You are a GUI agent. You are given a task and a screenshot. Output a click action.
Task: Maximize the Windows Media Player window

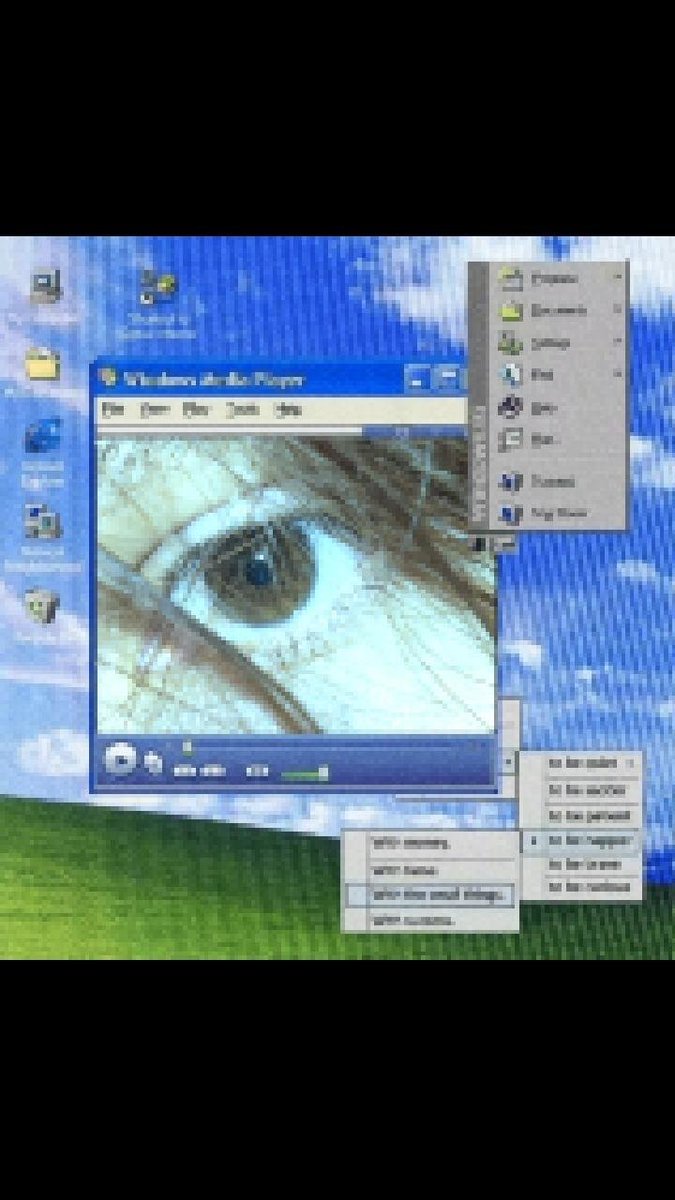tap(449, 378)
